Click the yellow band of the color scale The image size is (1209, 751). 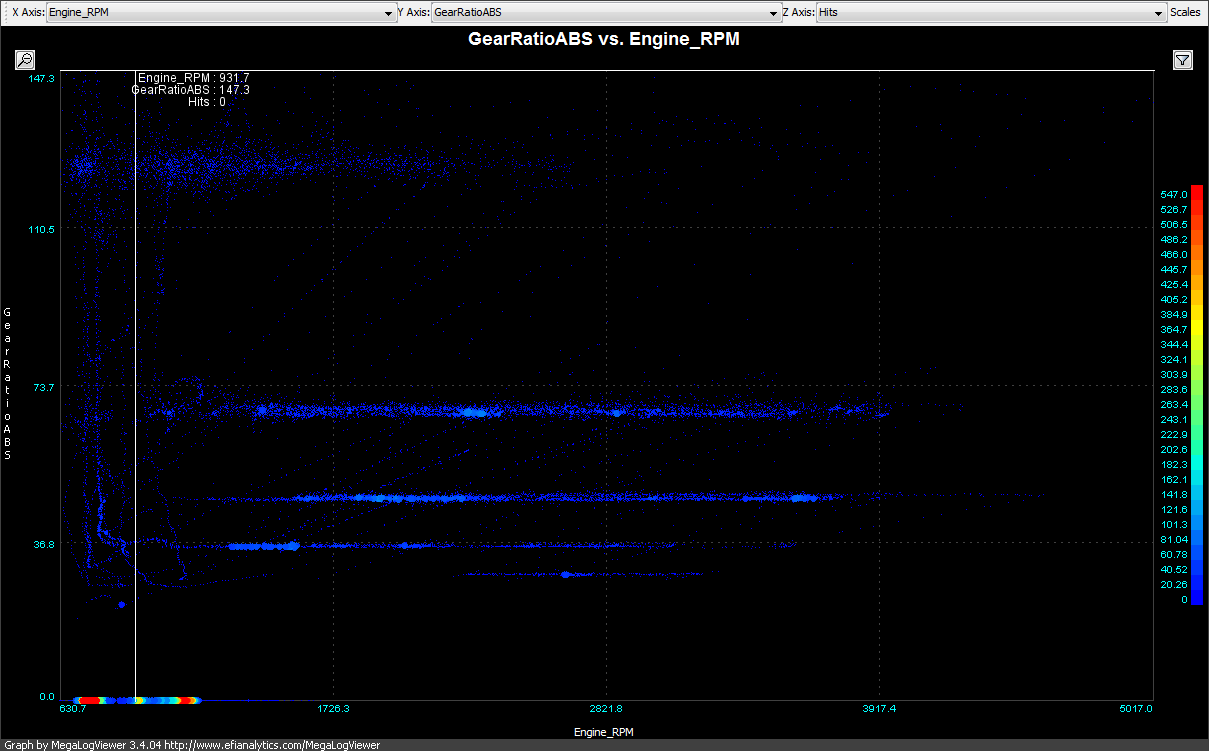coord(1196,328)
